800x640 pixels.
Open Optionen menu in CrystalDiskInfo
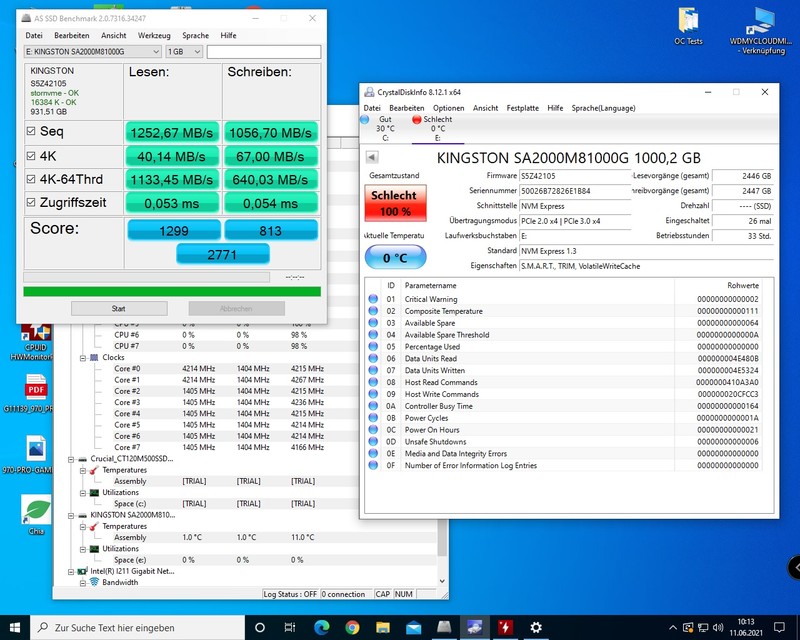coord(448,108)
